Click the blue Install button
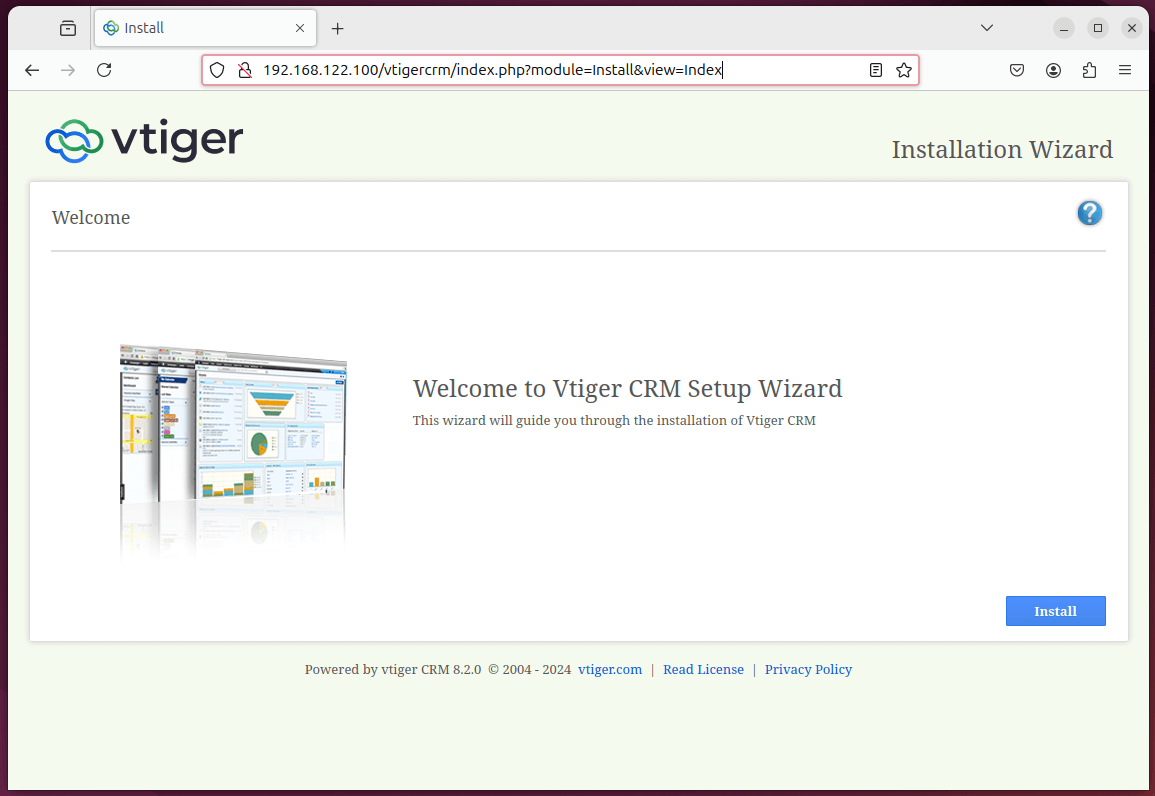Image resolution: width=1155 pixels, height=796 pixels. pos(1055,611)
